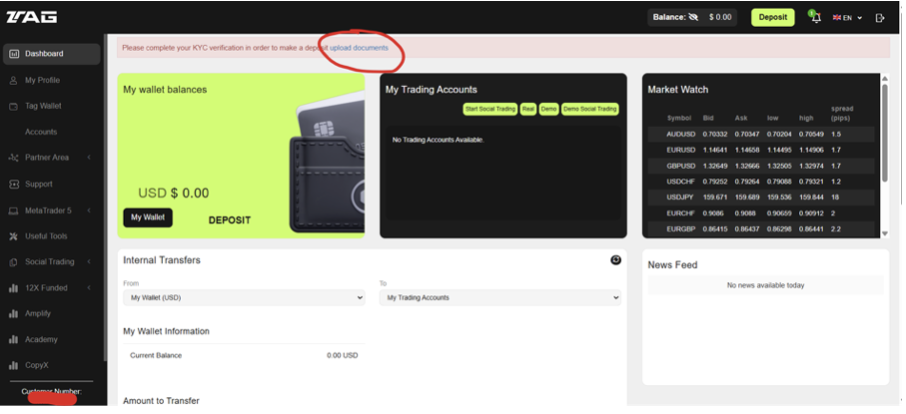Click the Support icon in sidebar
The width and height of the screenshot is (906, 414).
coord(14,184)
